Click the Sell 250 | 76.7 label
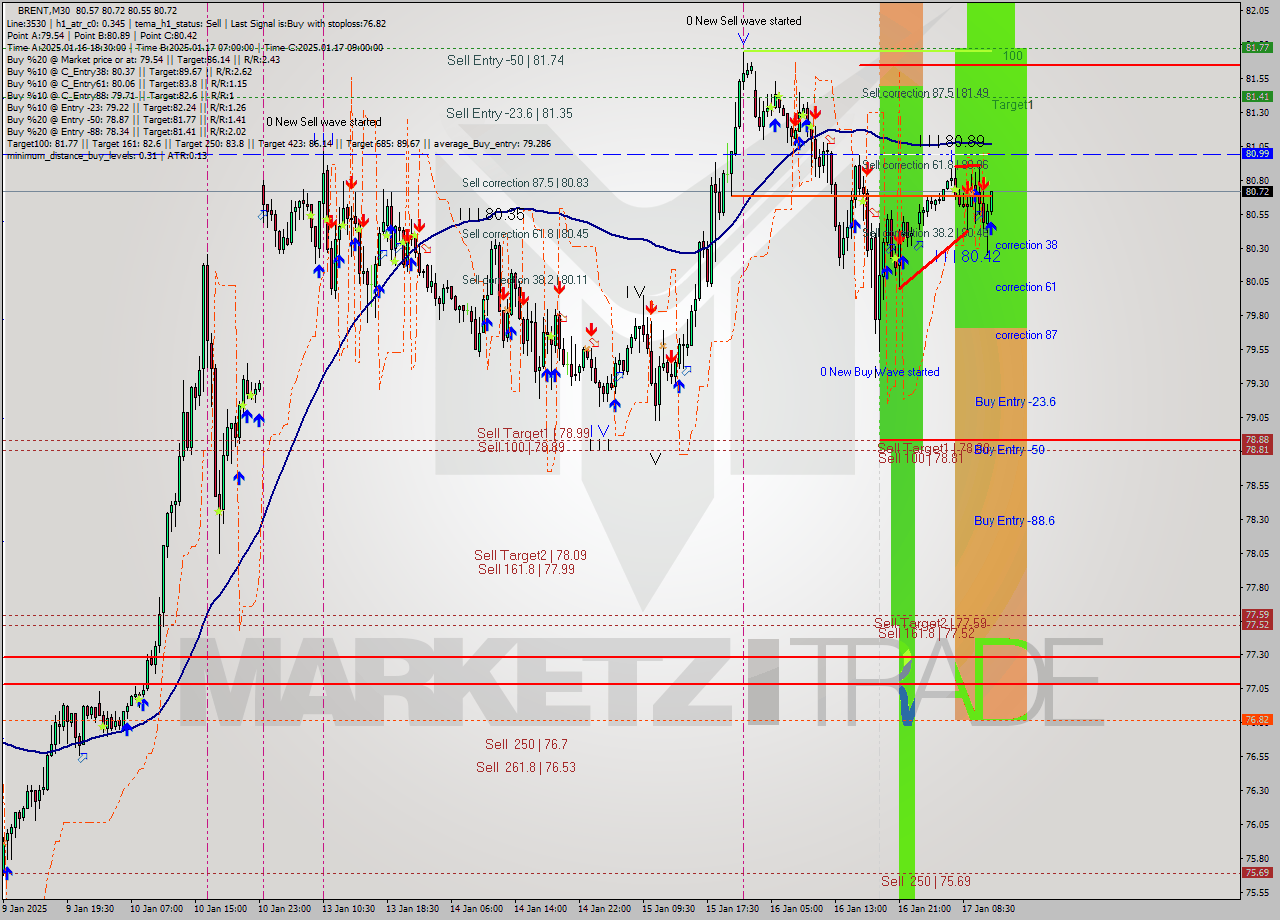Image resolution: width=1280 pixels, height=920 pixels. tap(526, 744)
